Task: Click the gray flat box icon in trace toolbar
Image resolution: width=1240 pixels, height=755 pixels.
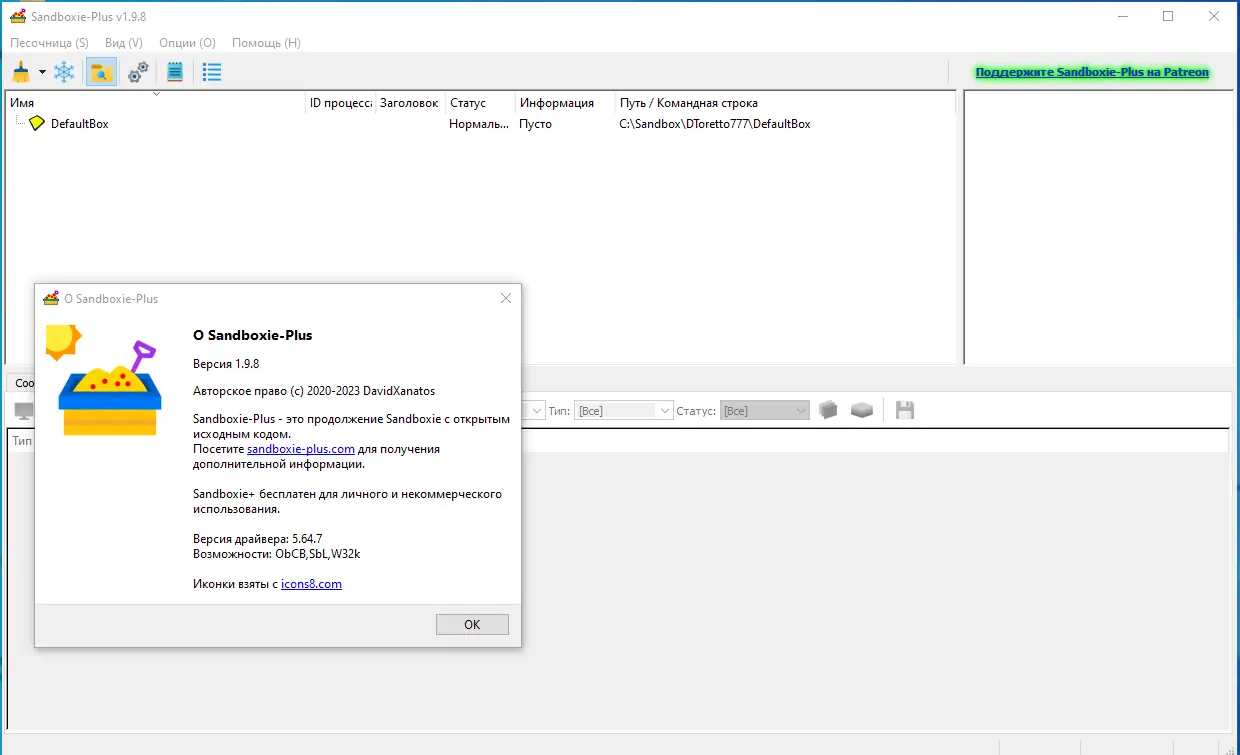Action: tap(862, 410)
